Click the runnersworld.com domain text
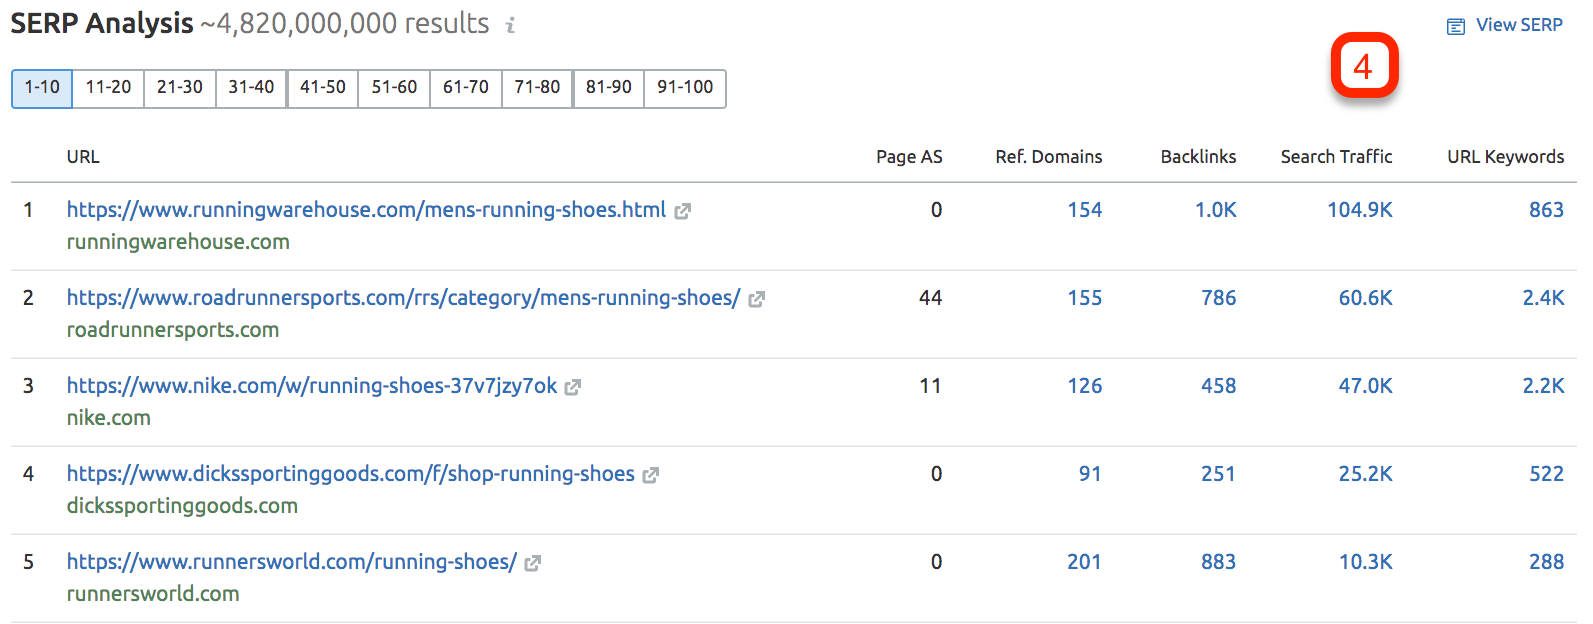 point(153,594)
